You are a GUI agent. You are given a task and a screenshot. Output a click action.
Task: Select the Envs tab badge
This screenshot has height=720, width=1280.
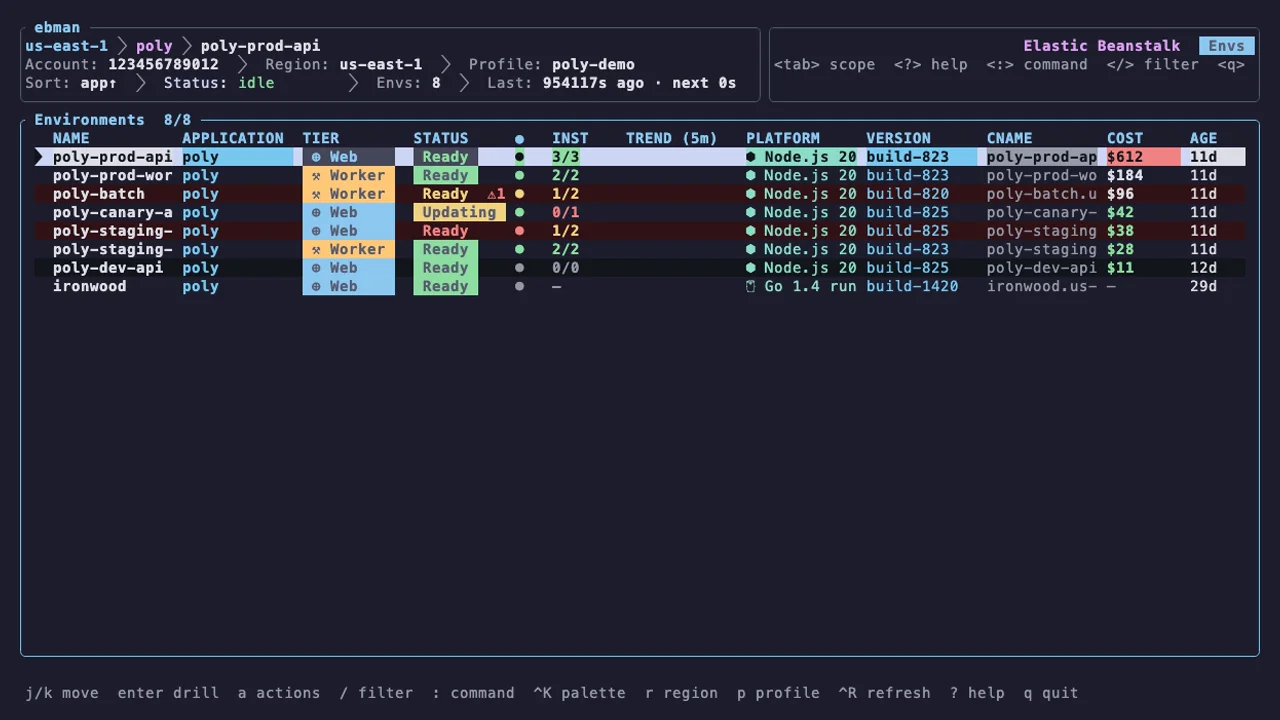point(1227,46)
